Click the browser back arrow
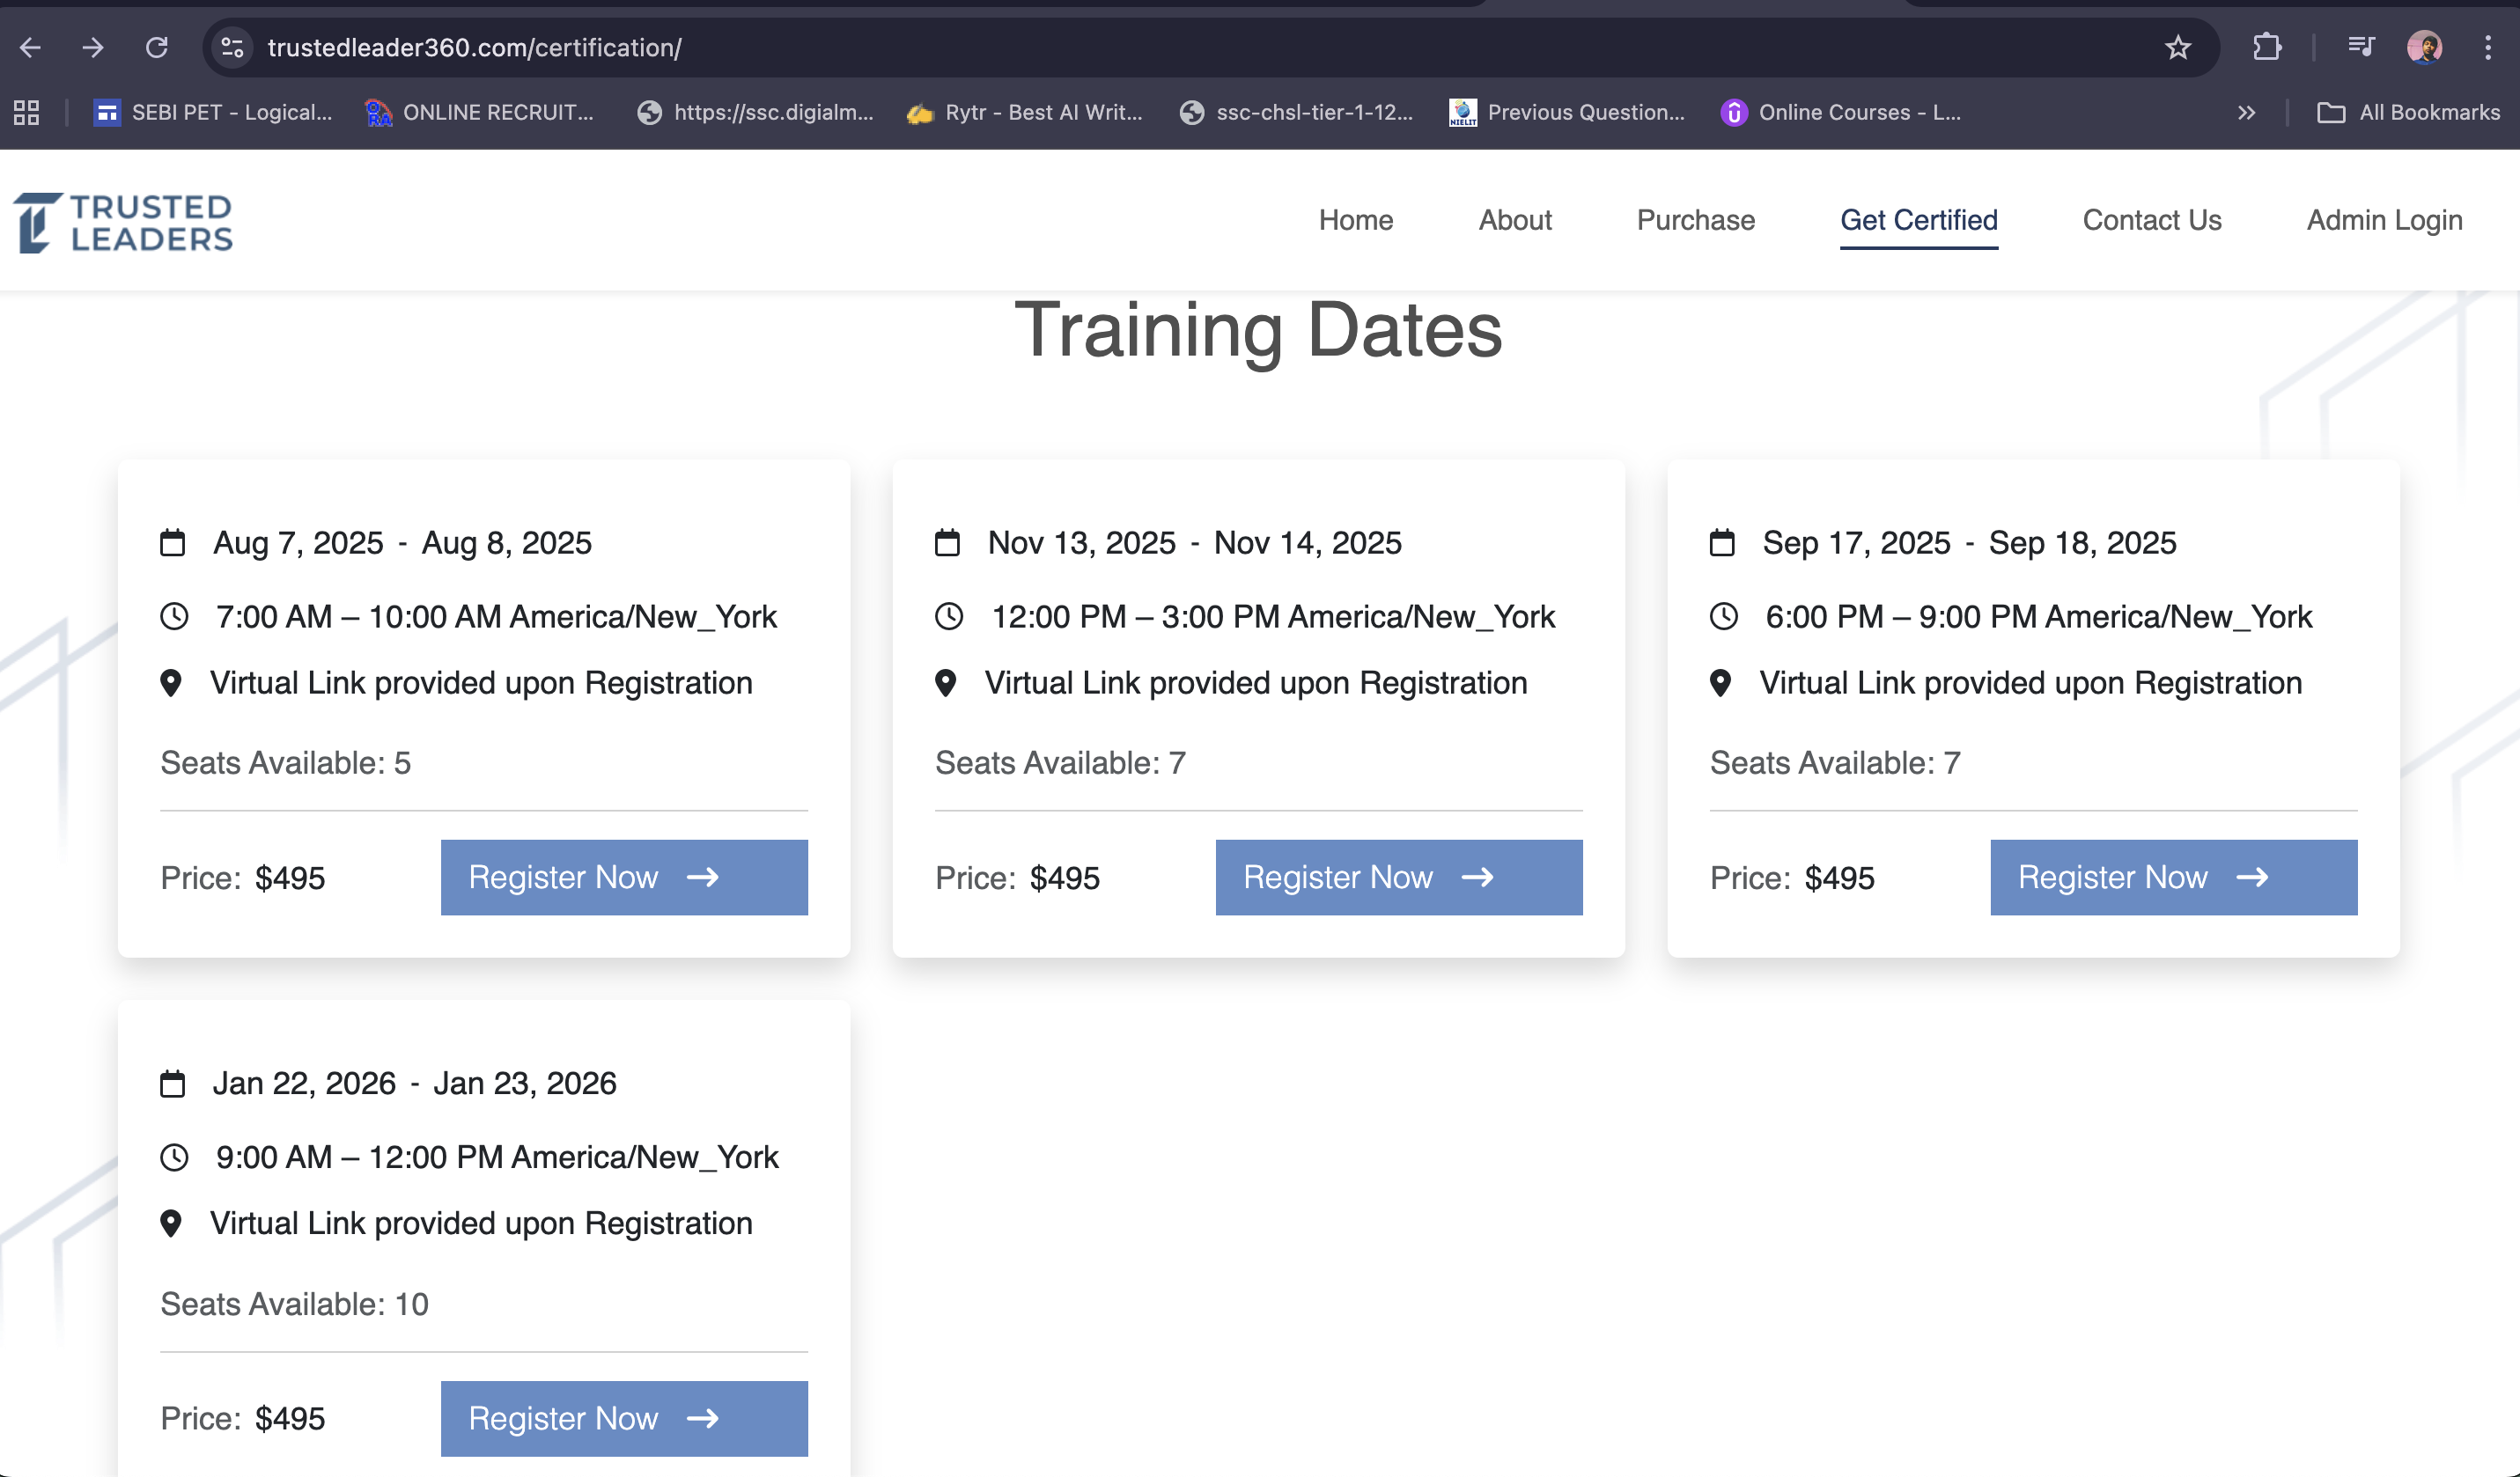Image resolution: width=2520 pixels, height=1477 pixels. coord(30,47)
